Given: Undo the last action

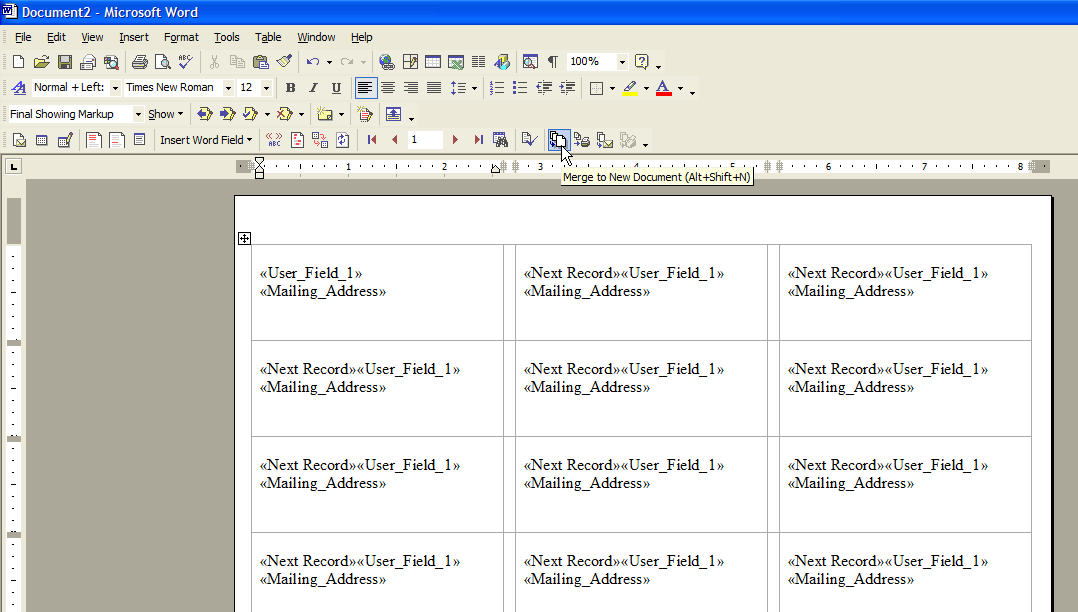Looking at the screenshot, I should tap(313, 62).
